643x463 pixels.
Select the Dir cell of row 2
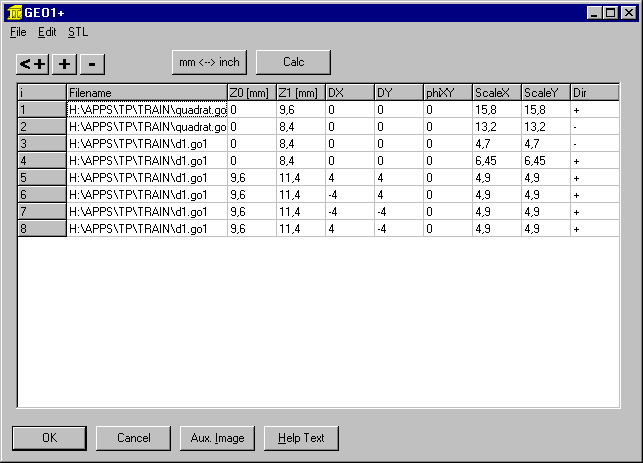[x=595, y=127]
